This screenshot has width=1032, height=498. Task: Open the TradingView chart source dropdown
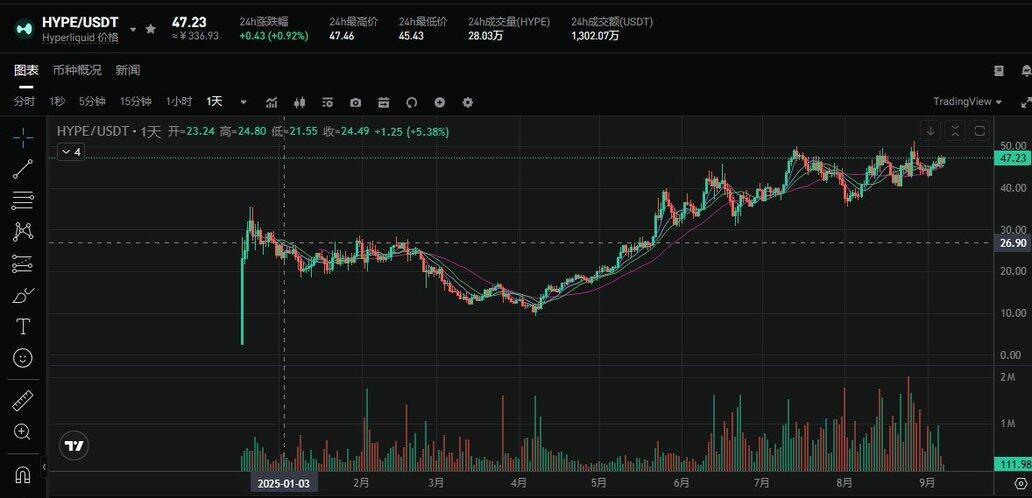[967, 101]
